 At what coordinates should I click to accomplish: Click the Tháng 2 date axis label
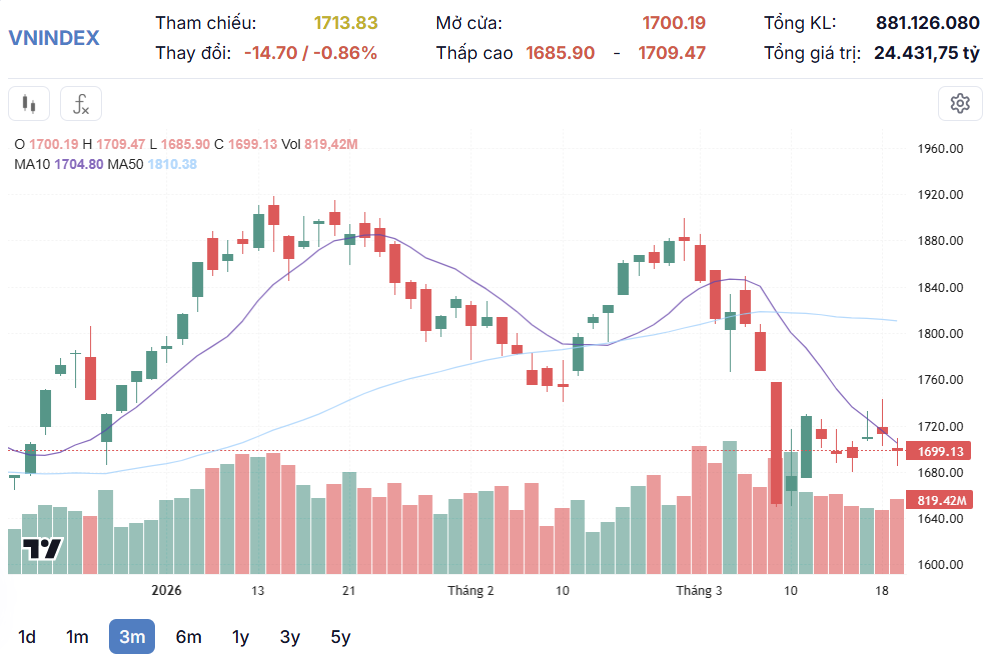(x=471, y=591)
